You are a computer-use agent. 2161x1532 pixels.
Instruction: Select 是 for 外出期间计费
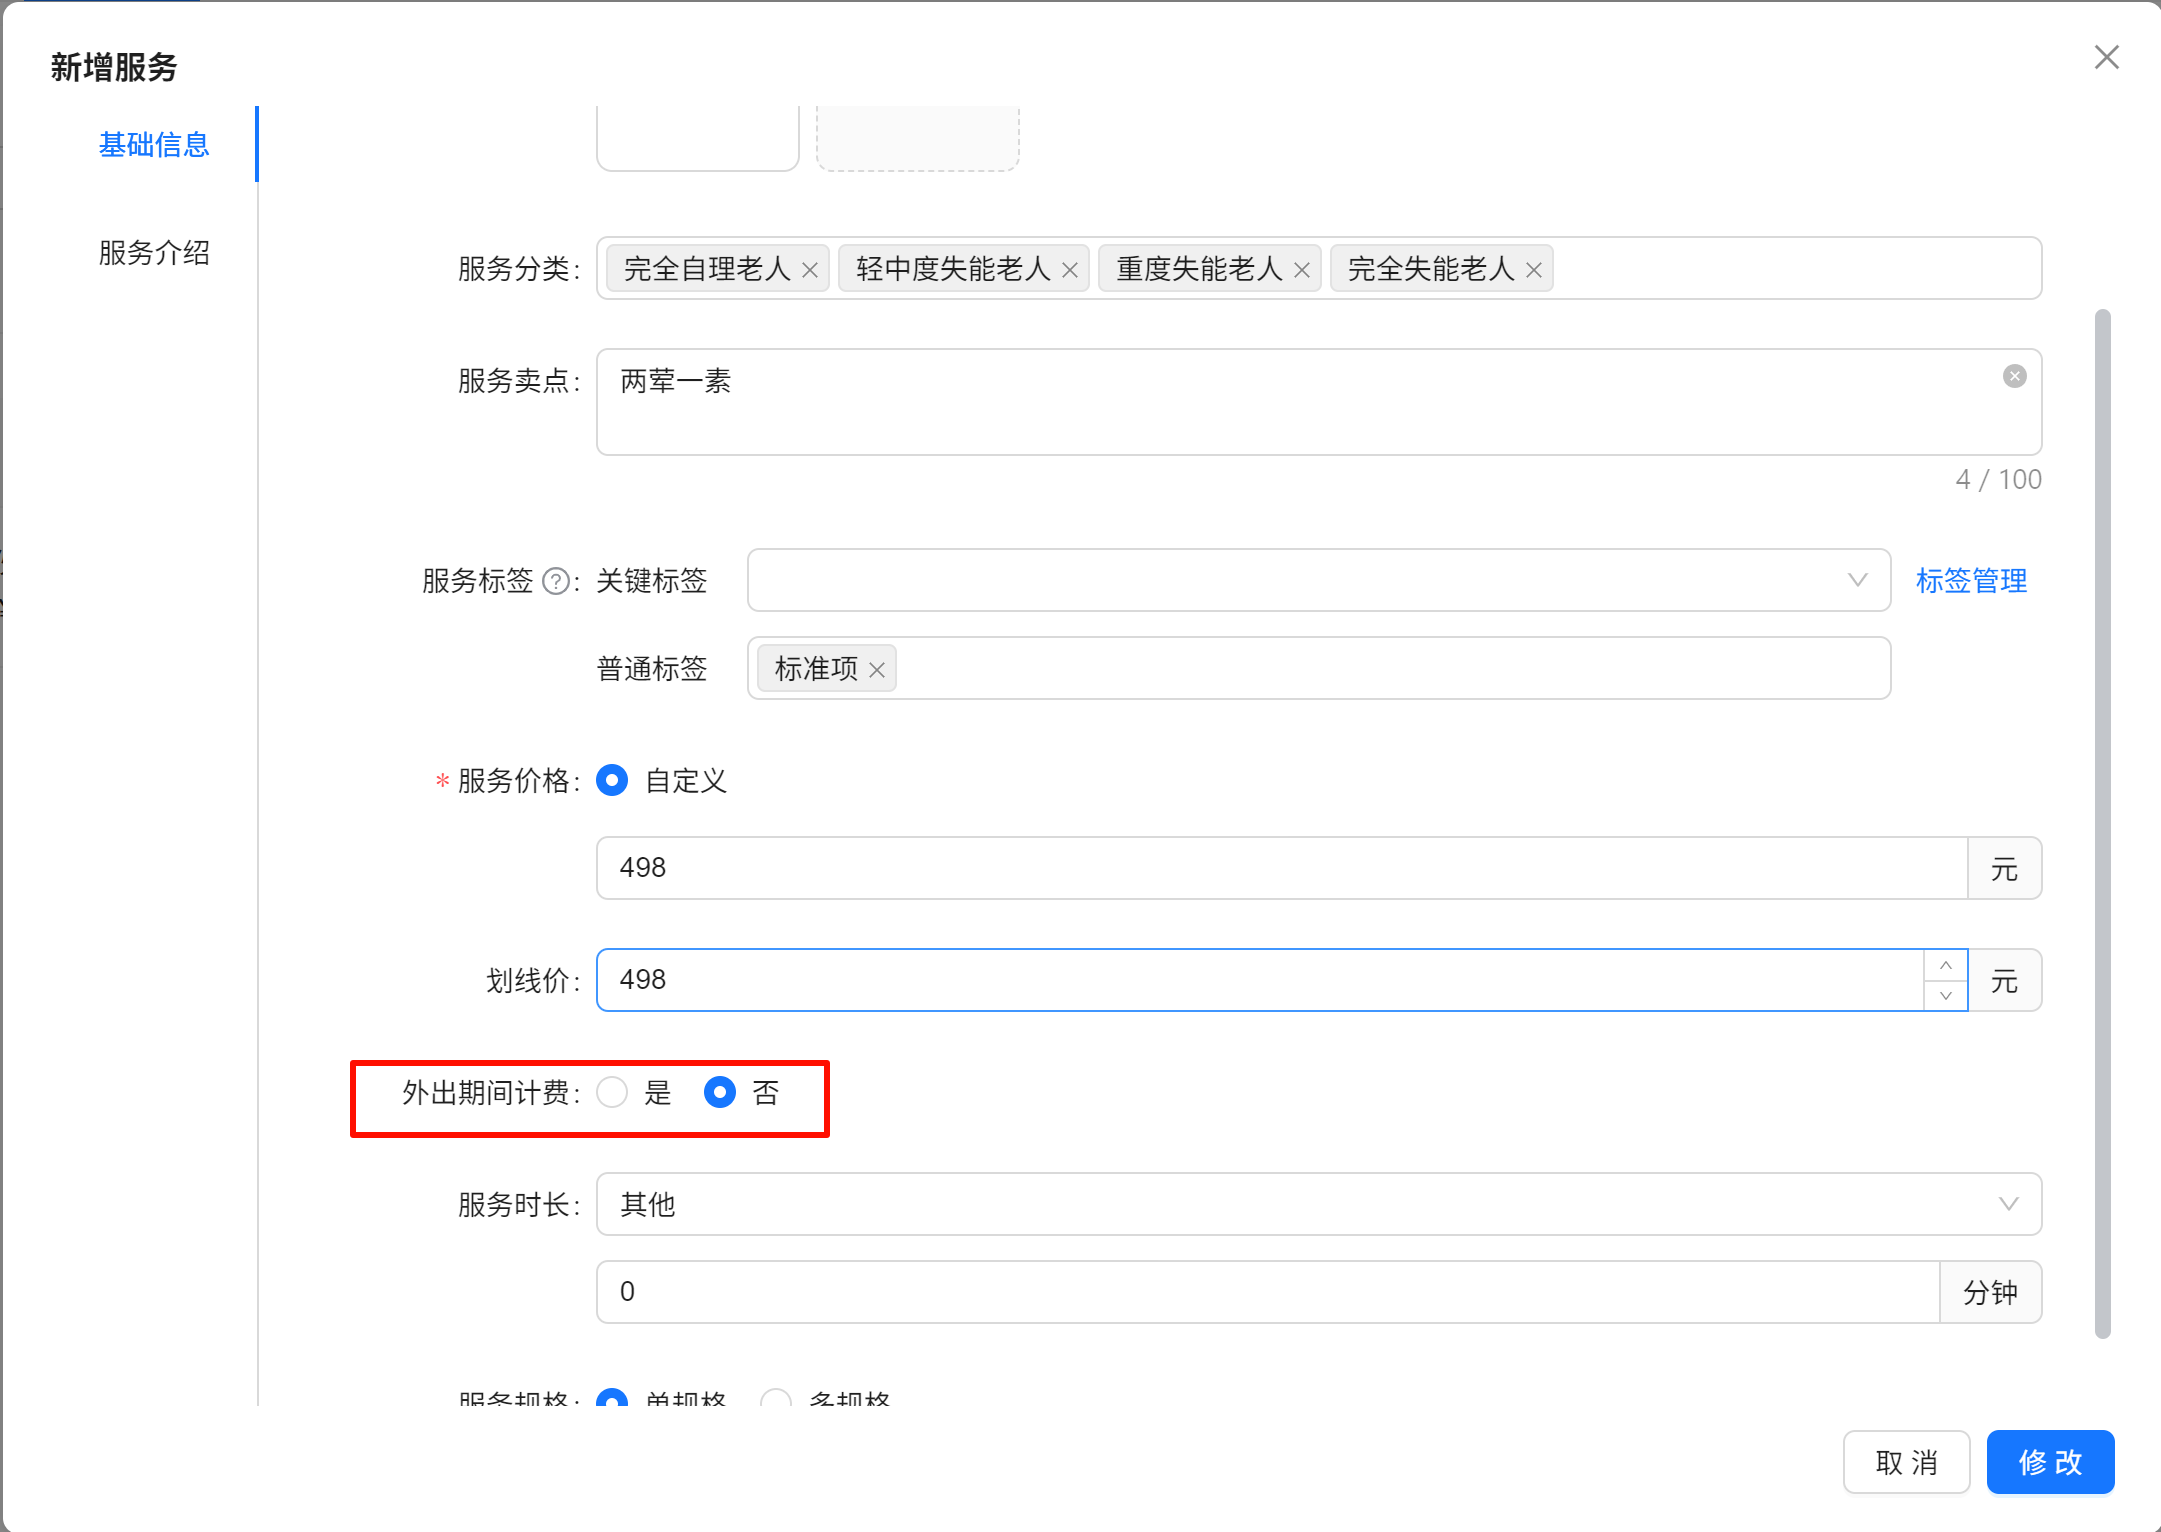(x=612, y=1092)
